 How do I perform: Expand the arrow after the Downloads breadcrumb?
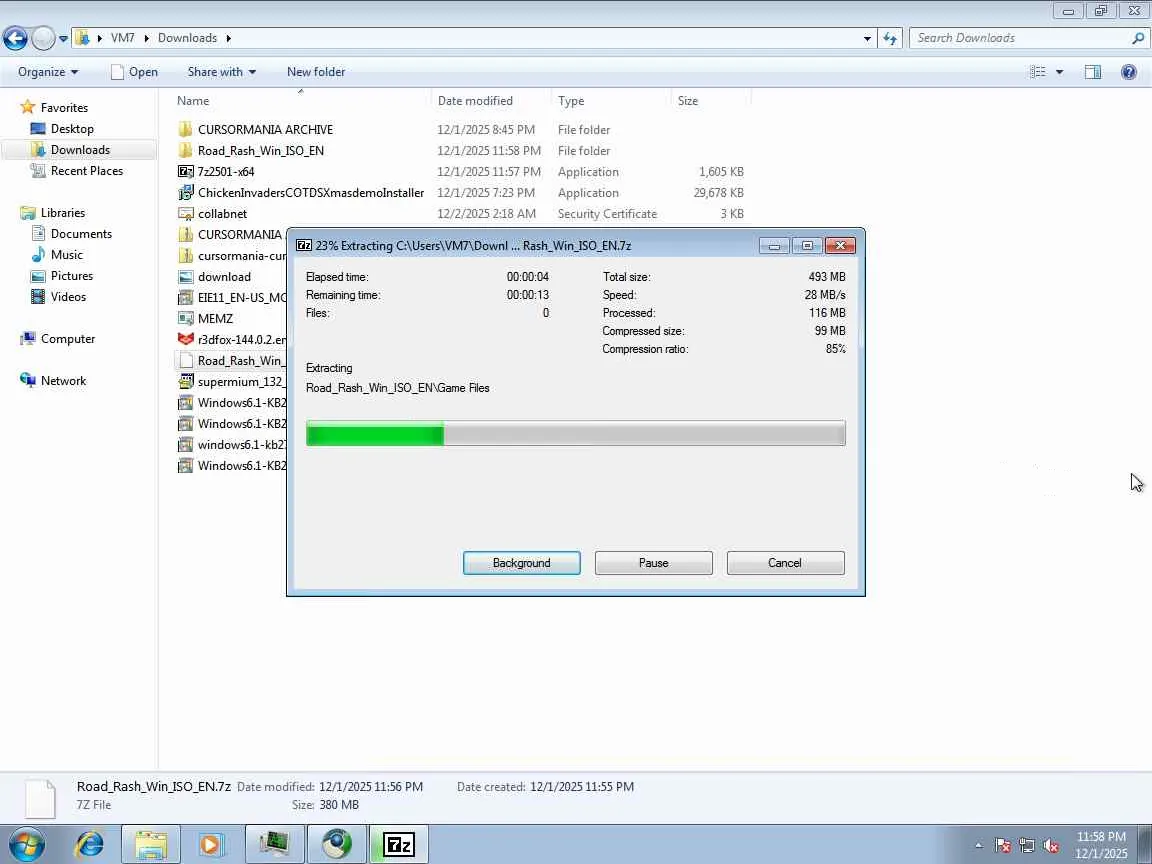pos(228,38)
